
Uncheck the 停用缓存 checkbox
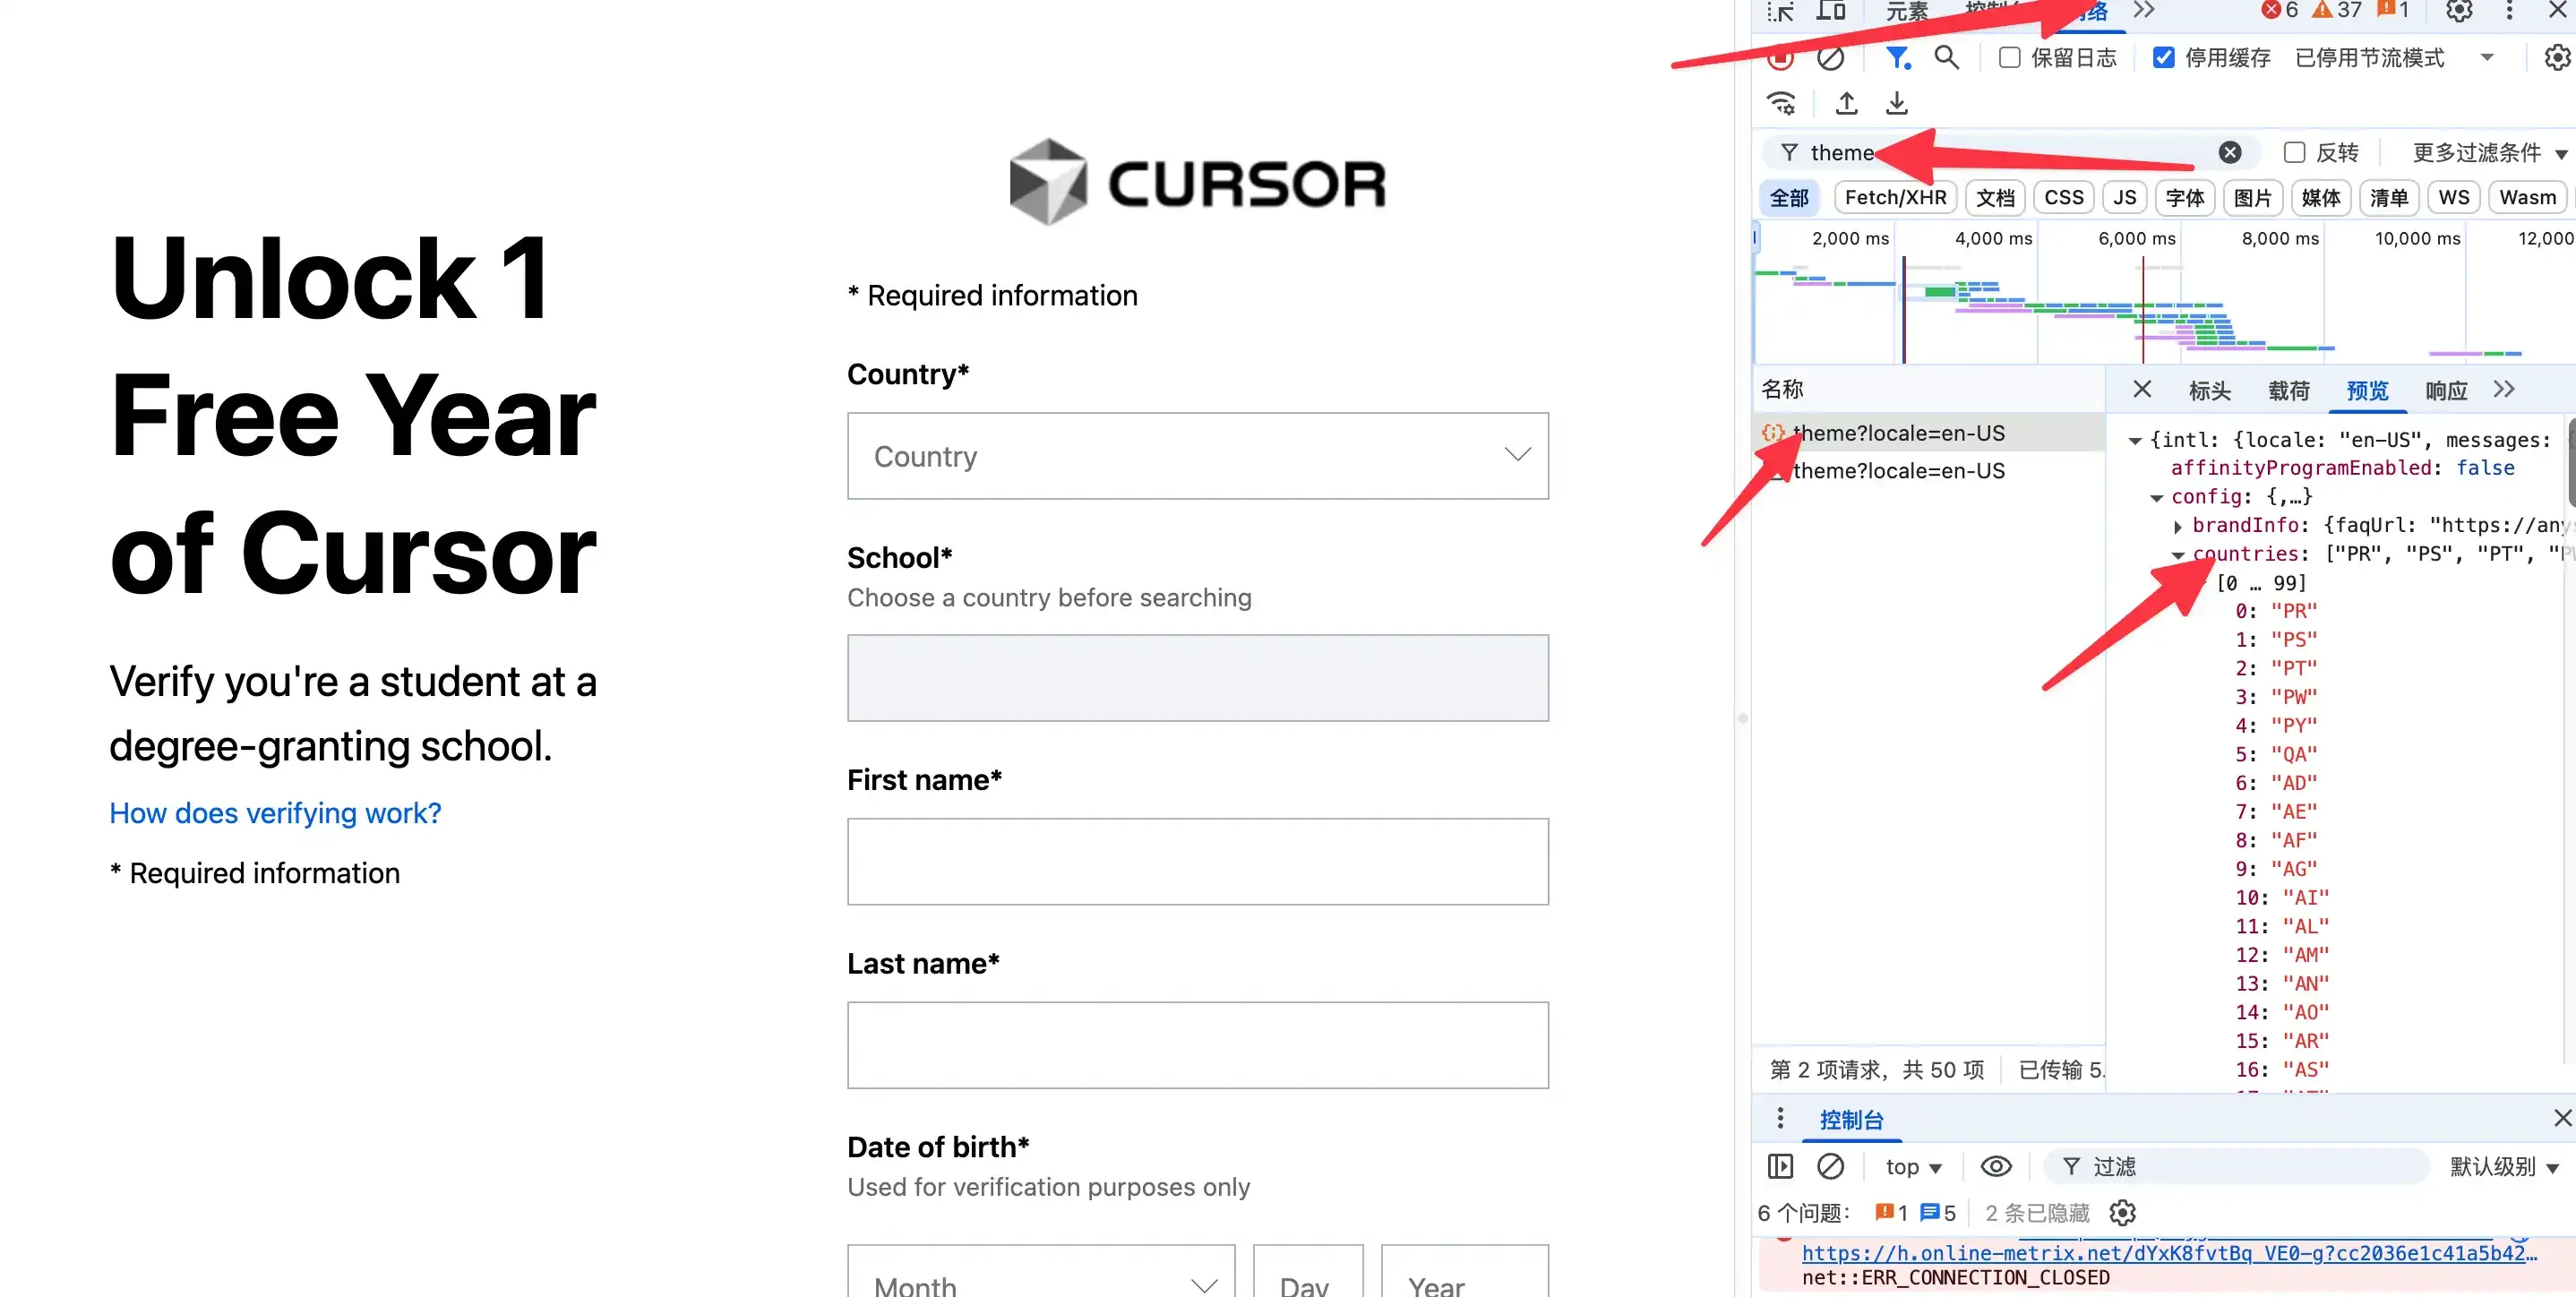[x=2163, y=58]
